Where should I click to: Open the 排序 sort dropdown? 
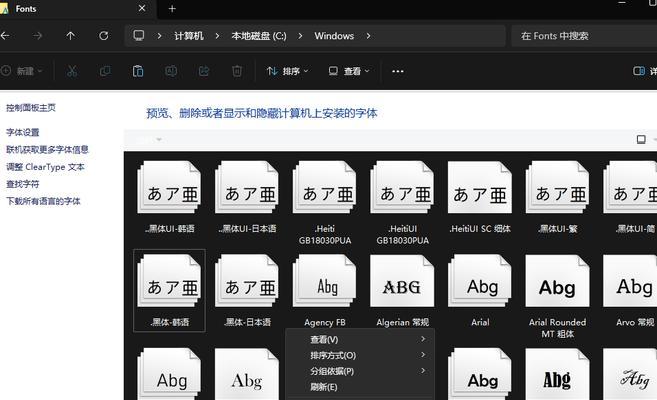coord(287,71)
